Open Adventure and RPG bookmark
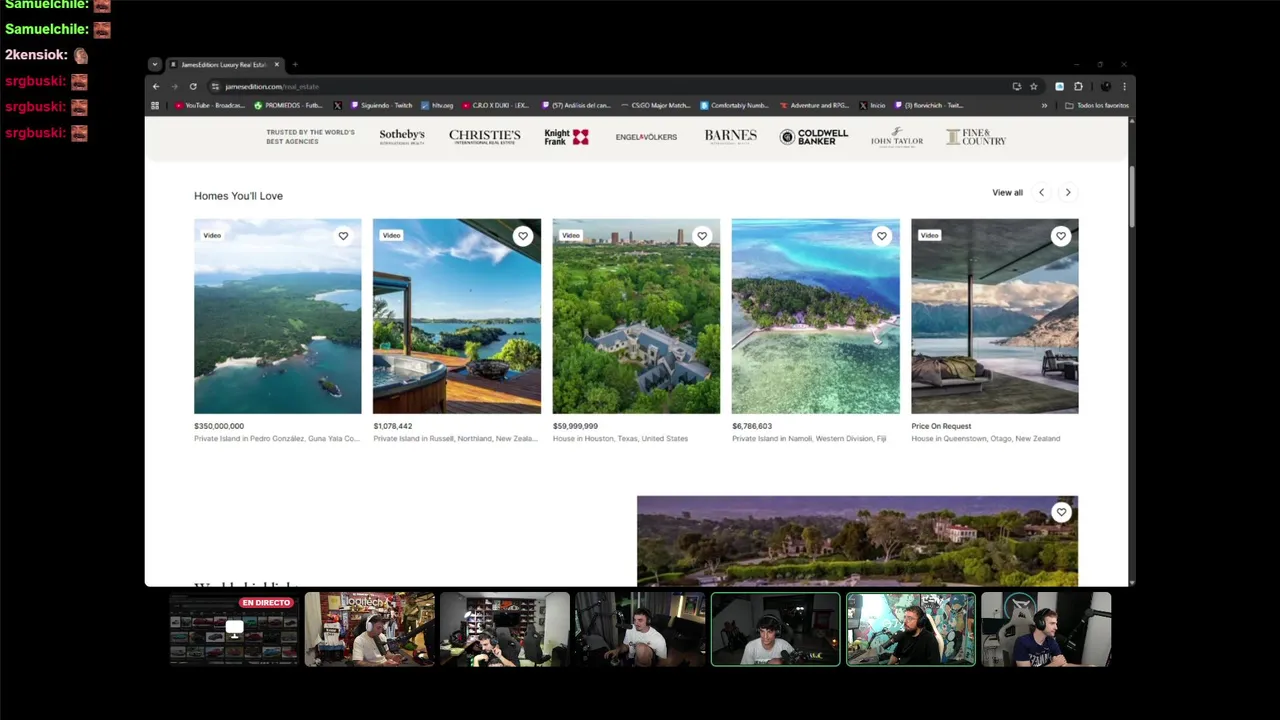The width and height of the screenshot is (1280, 720). click(814, 105)
